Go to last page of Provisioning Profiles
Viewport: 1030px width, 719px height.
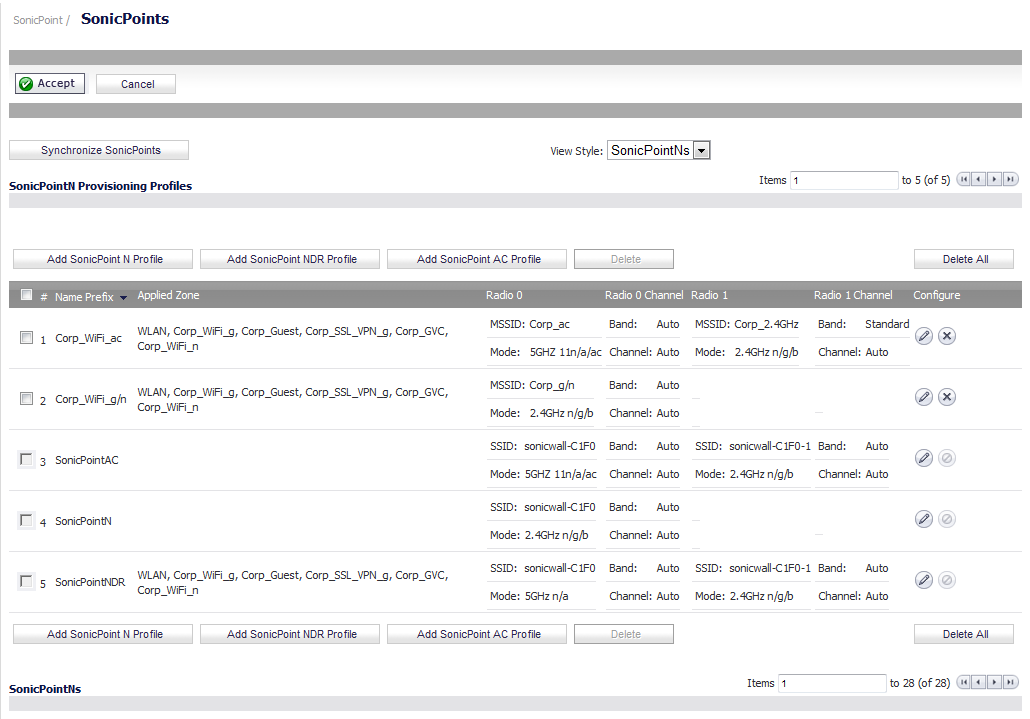tap(1010, 179)
